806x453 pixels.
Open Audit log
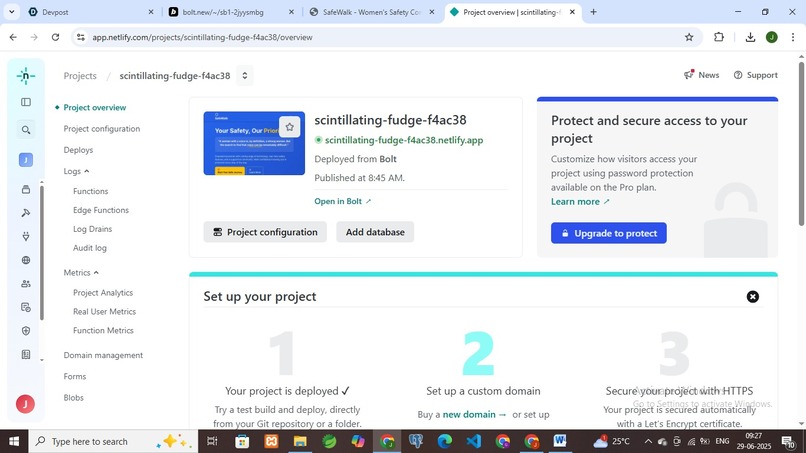[90, 248]
